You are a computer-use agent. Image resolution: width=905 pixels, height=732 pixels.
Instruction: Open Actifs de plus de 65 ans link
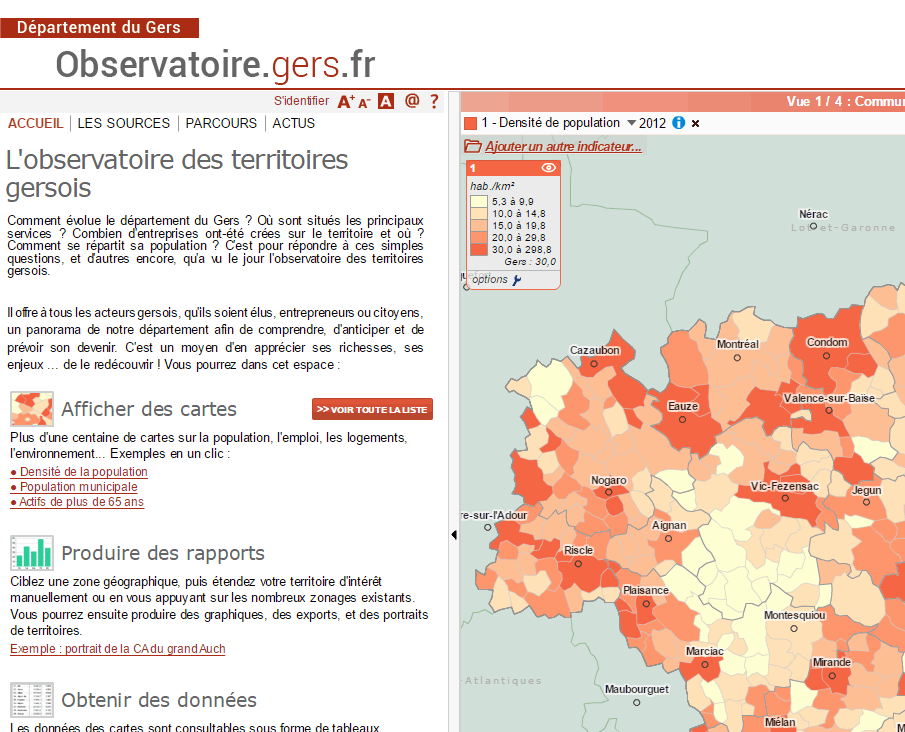77,502
